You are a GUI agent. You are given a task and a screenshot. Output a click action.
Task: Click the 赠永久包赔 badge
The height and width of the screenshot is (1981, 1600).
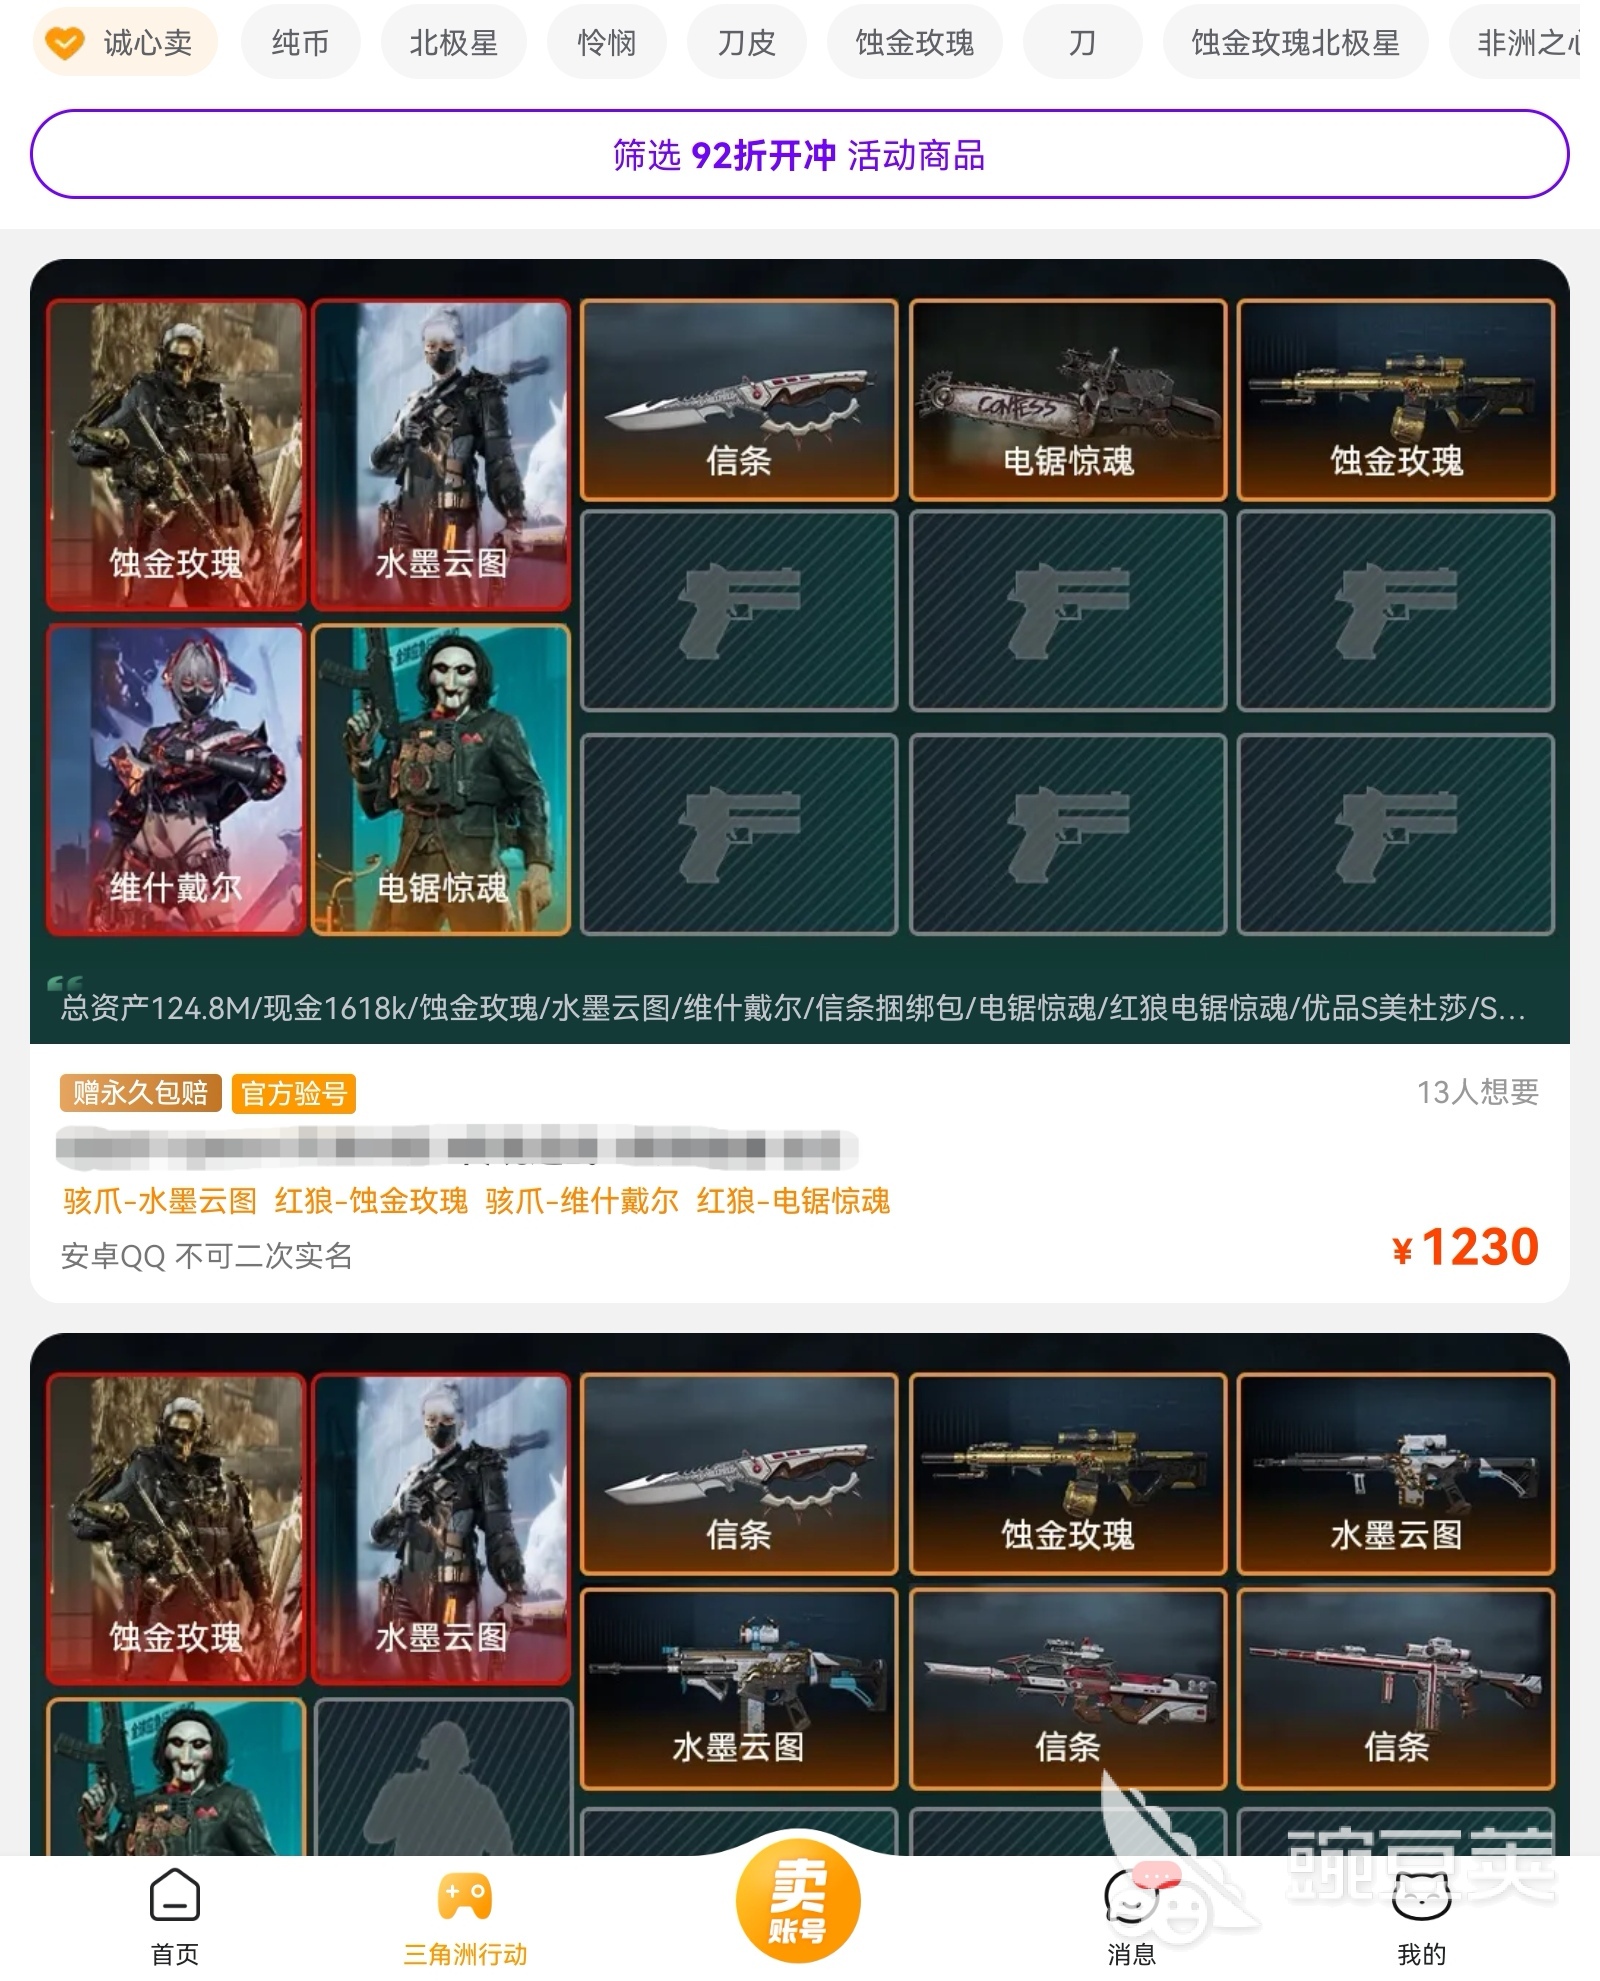click(x=141, y=1093)
